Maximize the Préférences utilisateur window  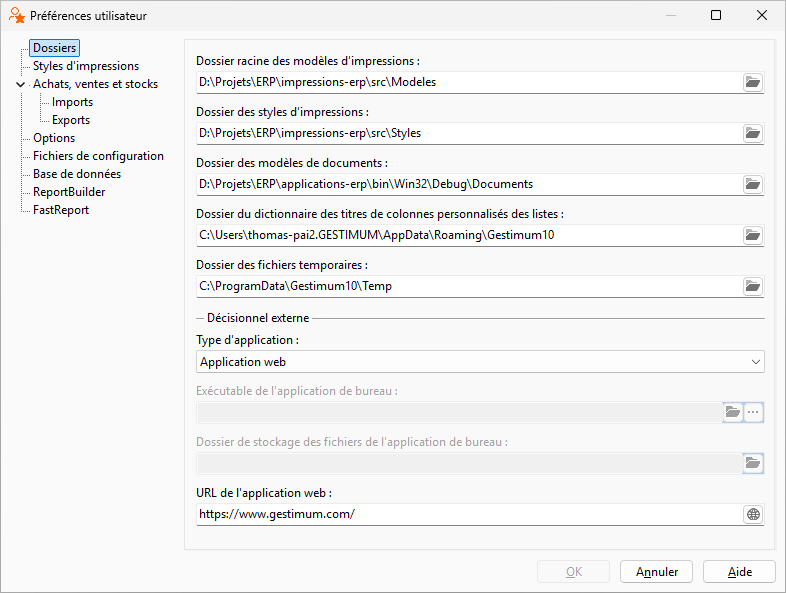pos(716,16)
